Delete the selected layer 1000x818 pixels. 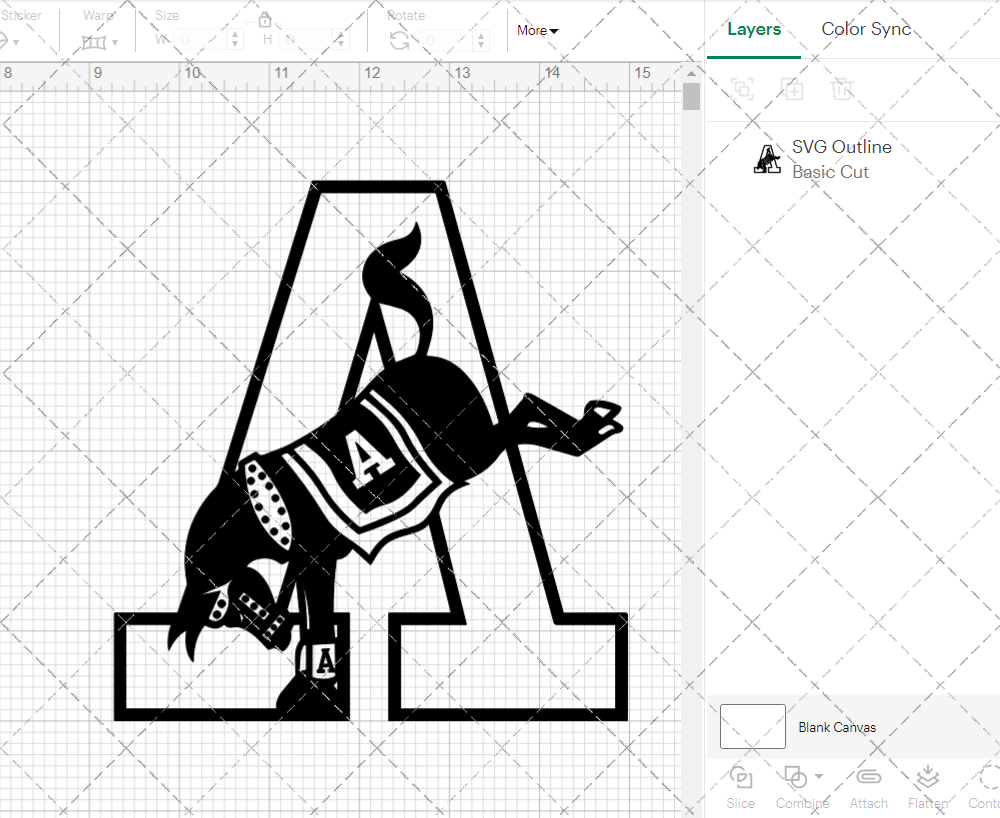coord(843,89)
